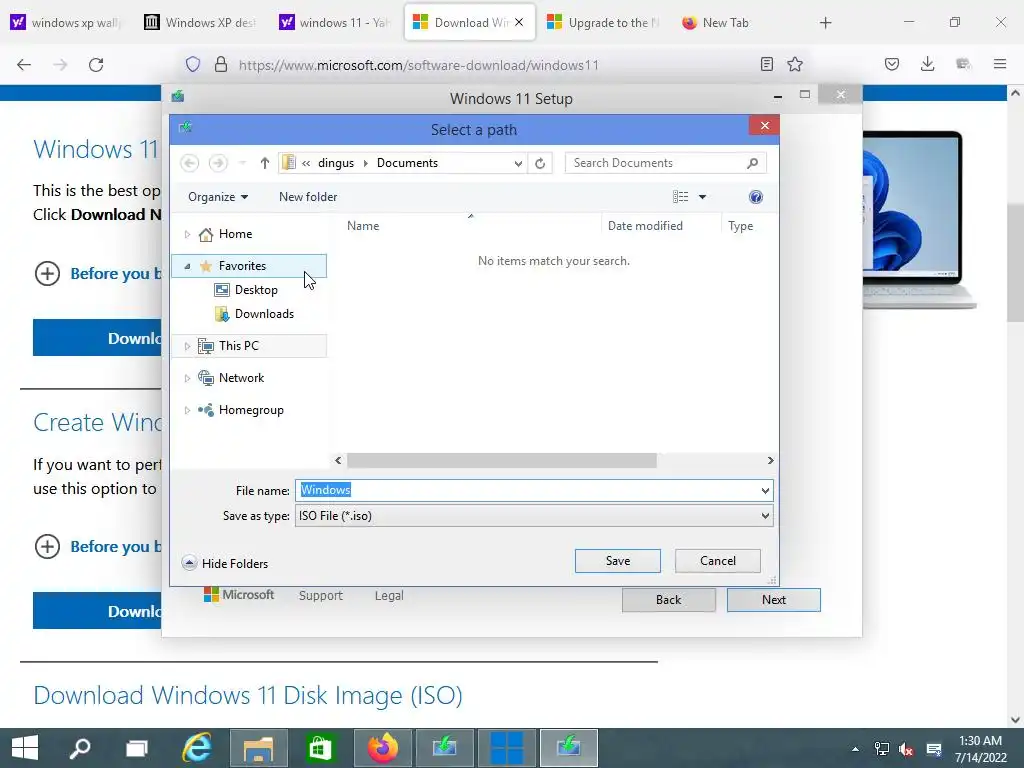The width and height of the screenshot is (1024, 768).
Task: View site security lock icon
Action: 221,64
